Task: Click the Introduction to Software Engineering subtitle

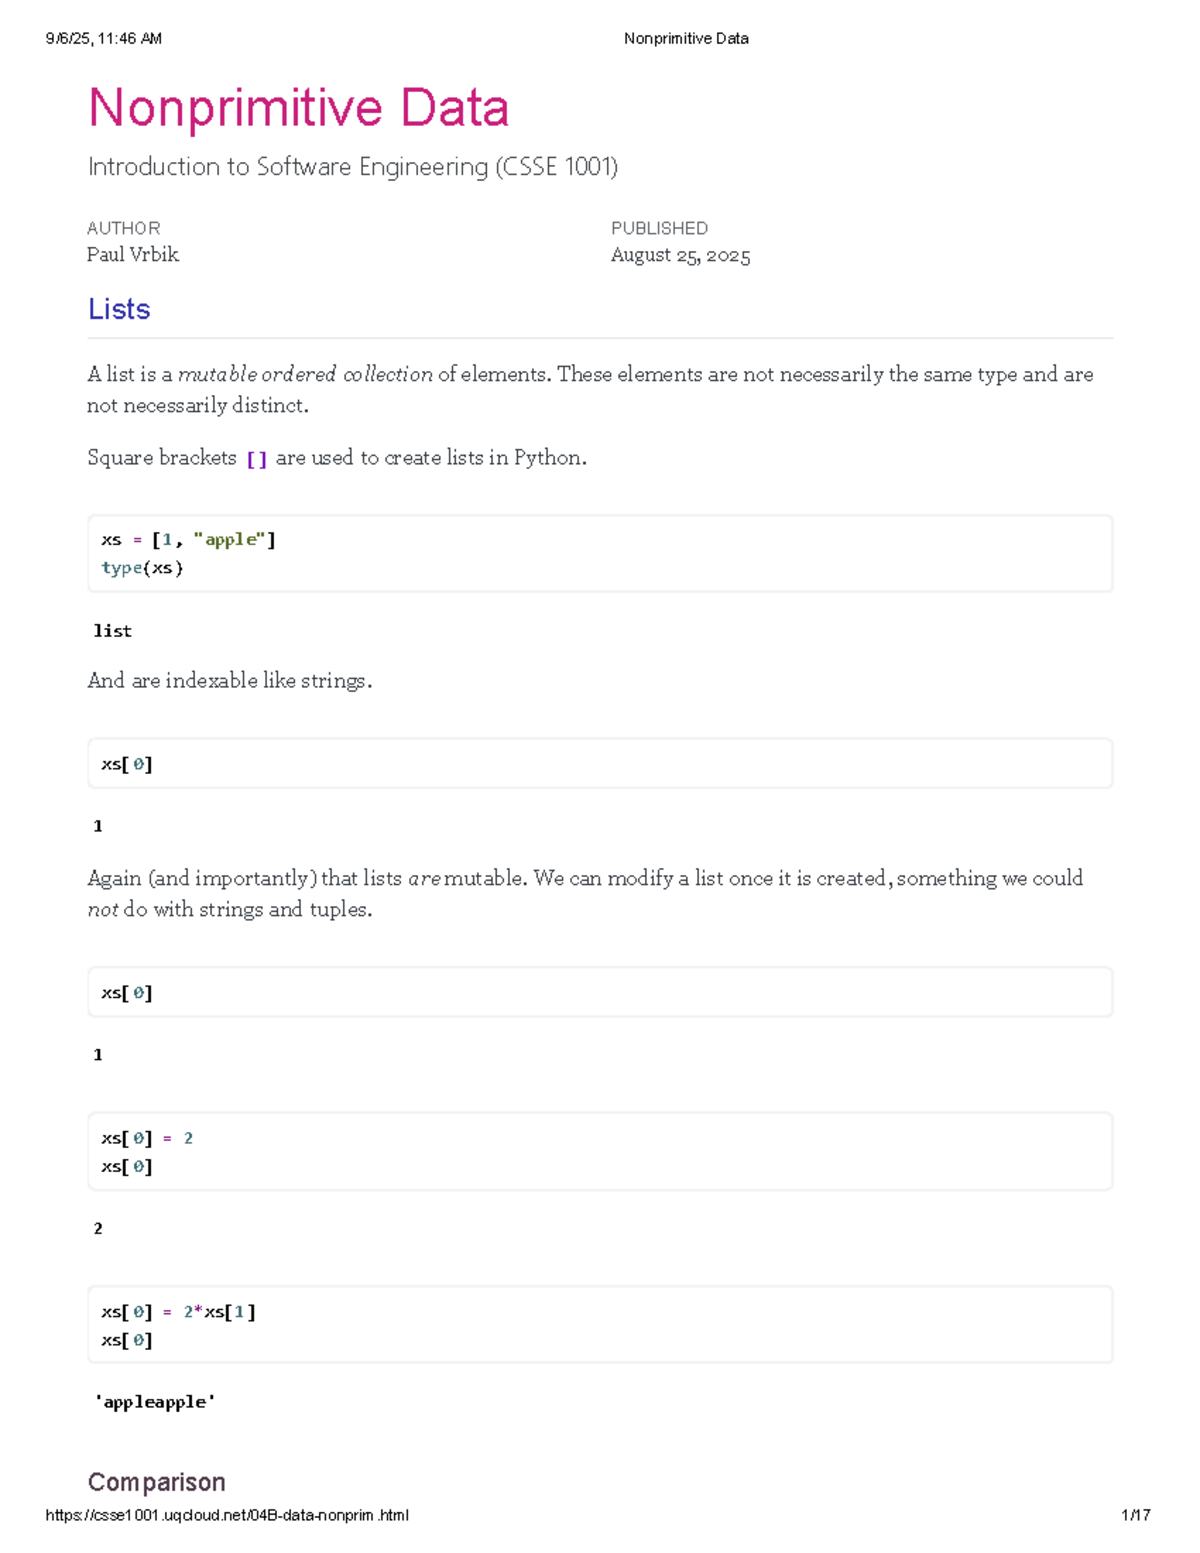Action: tap(353, 166)
